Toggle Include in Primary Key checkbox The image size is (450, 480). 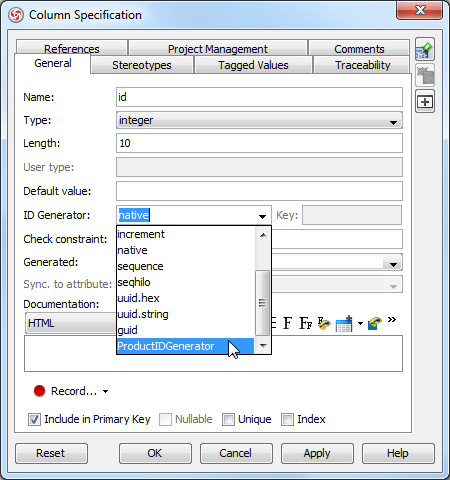point(34,419)
